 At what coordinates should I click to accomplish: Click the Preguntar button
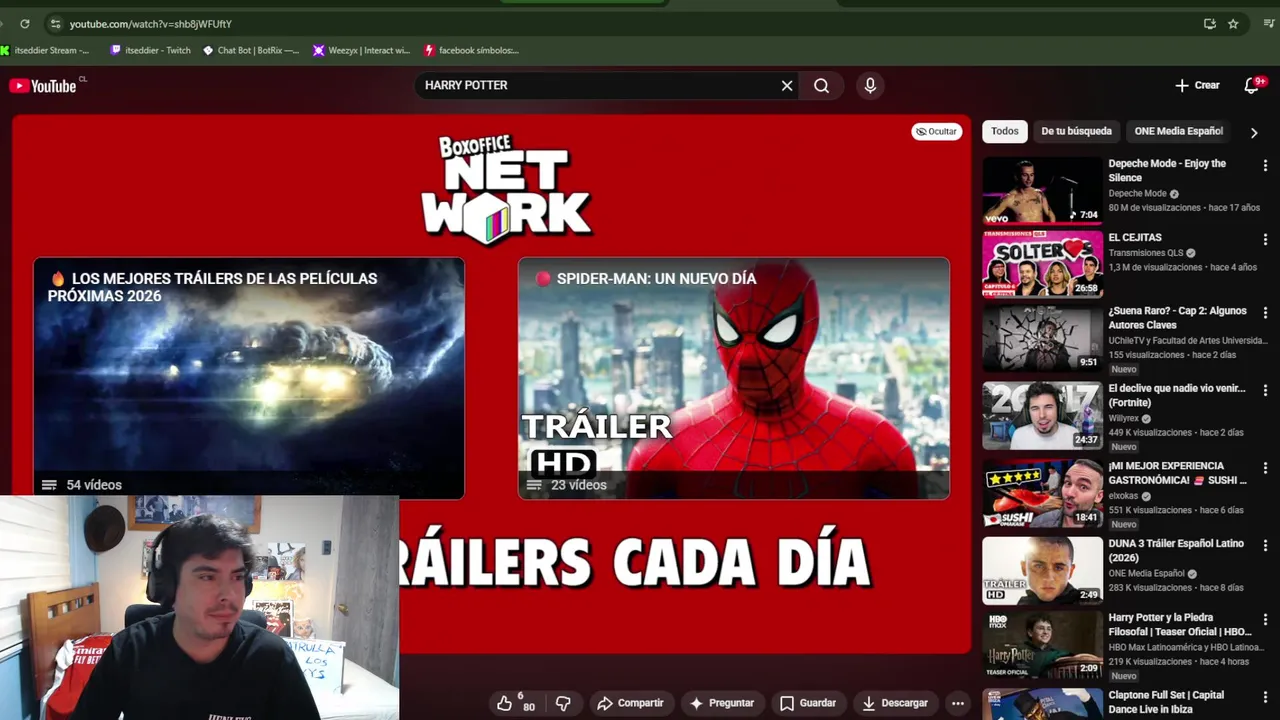(x=721, y=703)
